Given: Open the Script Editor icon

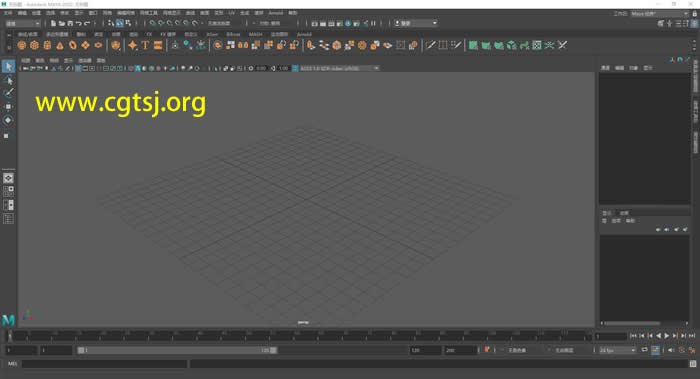Looking at the screenshot, I should coord(693,364).
